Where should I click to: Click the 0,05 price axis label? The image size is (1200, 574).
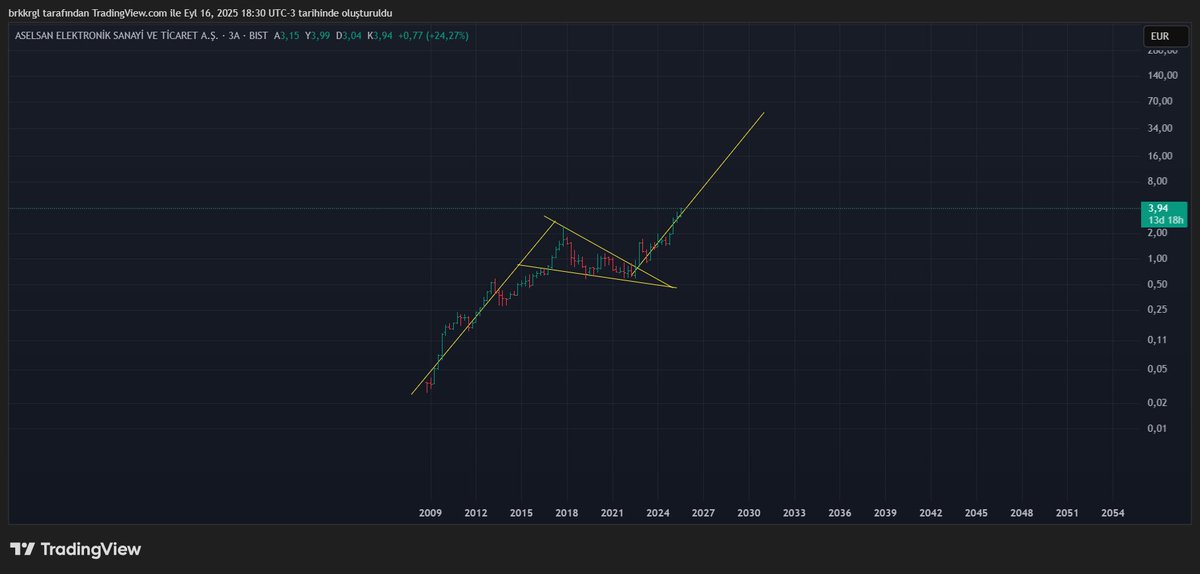click(x=1160, y=369)
